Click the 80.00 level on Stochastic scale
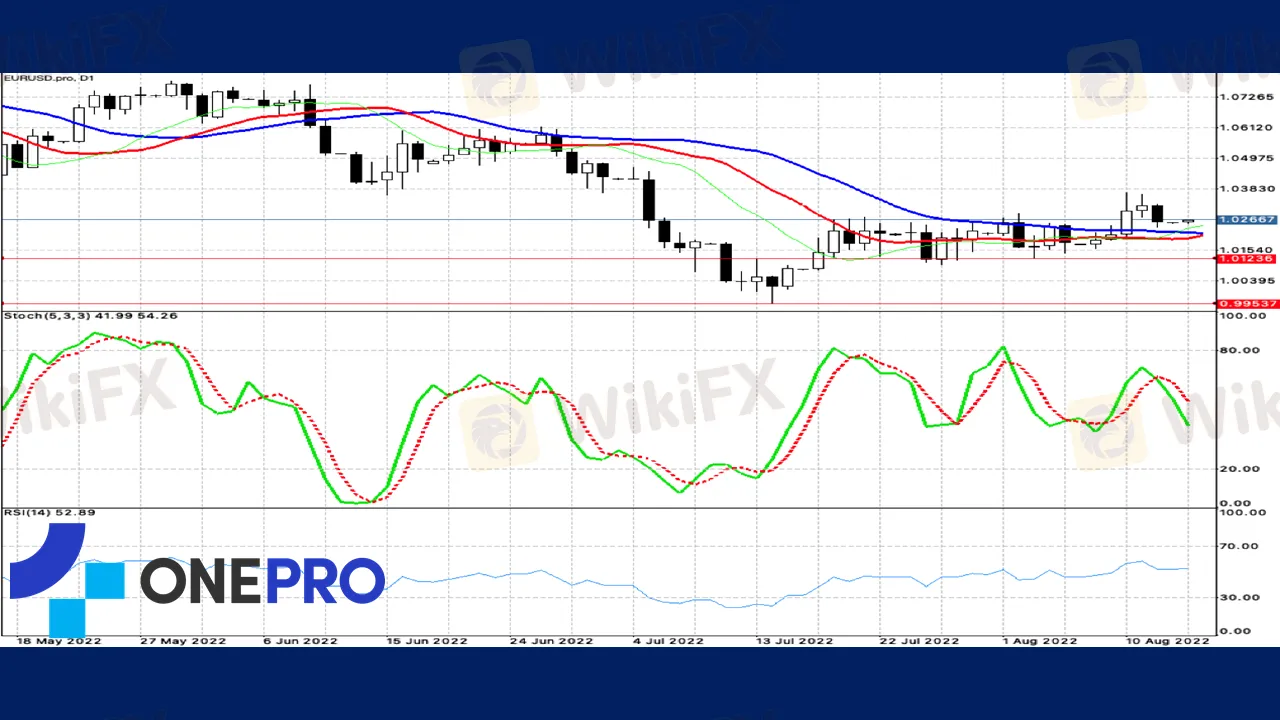The image size is (1280, 720). coord(1242,350)
